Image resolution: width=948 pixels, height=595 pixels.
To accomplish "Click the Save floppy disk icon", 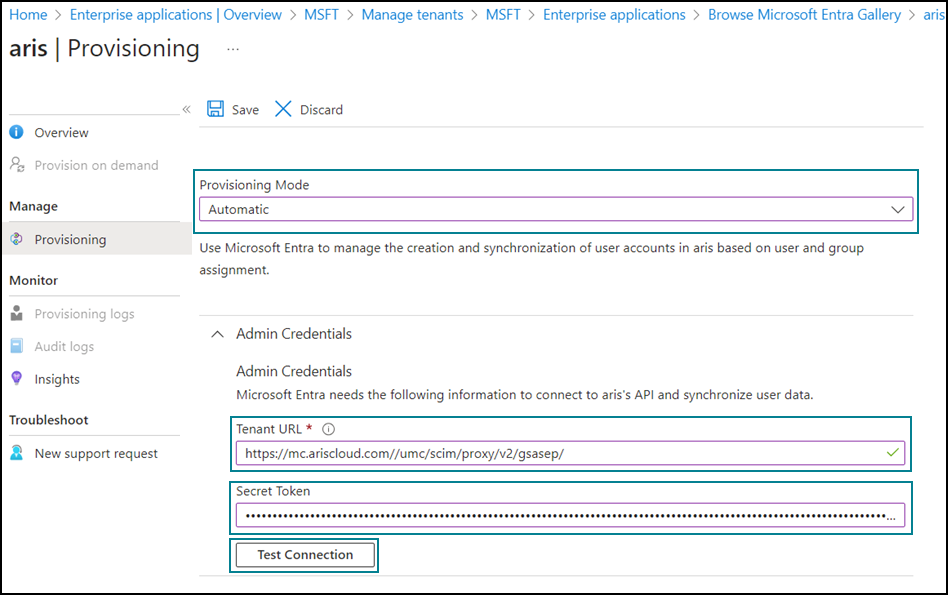I will pyautogui.click(x=215, y=109).
